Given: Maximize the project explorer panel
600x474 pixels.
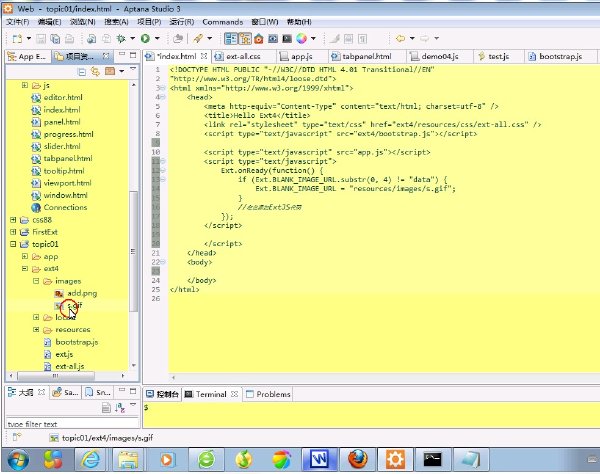Looking at the screenshot, I should (133, 55).
